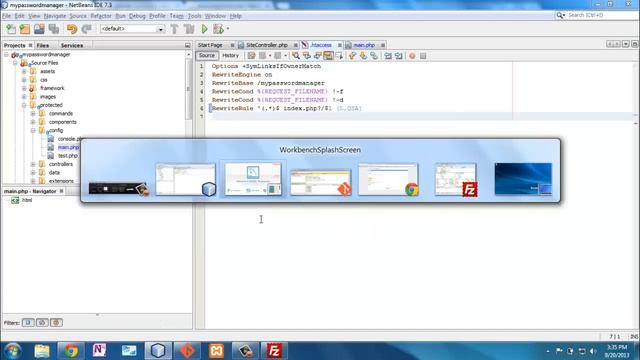
Task: Expand the assets folder
Action: (24, 71)
